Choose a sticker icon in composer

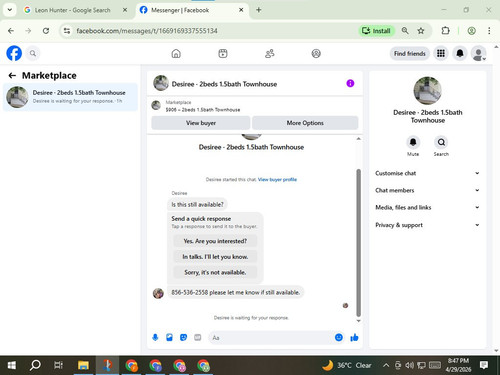pyautogui.click(x=183, y=338)
